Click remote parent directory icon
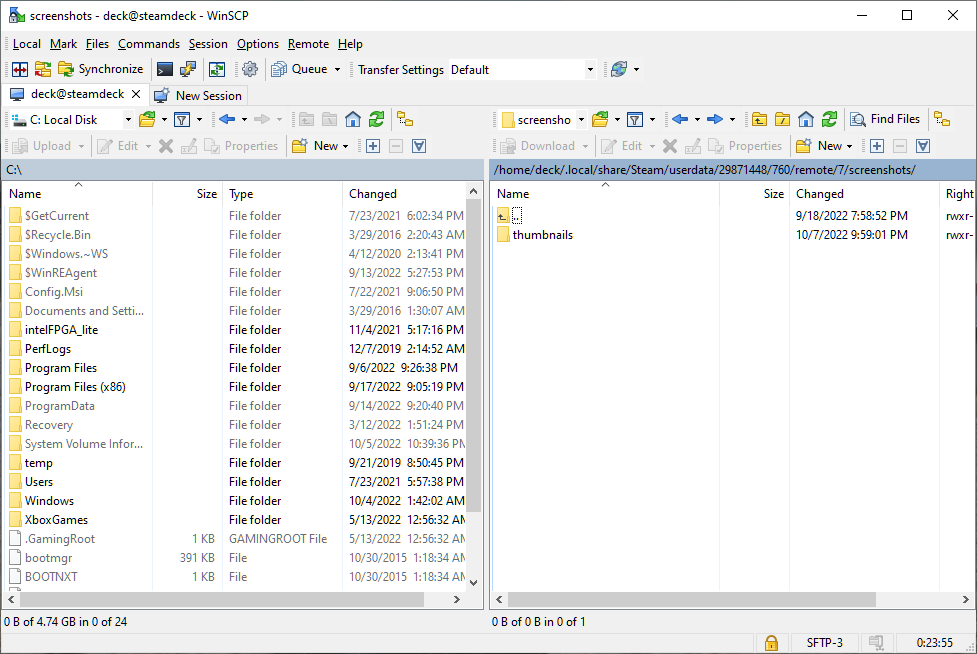The width and height of the screenshot is (977, 654). (x=759, y=120)
